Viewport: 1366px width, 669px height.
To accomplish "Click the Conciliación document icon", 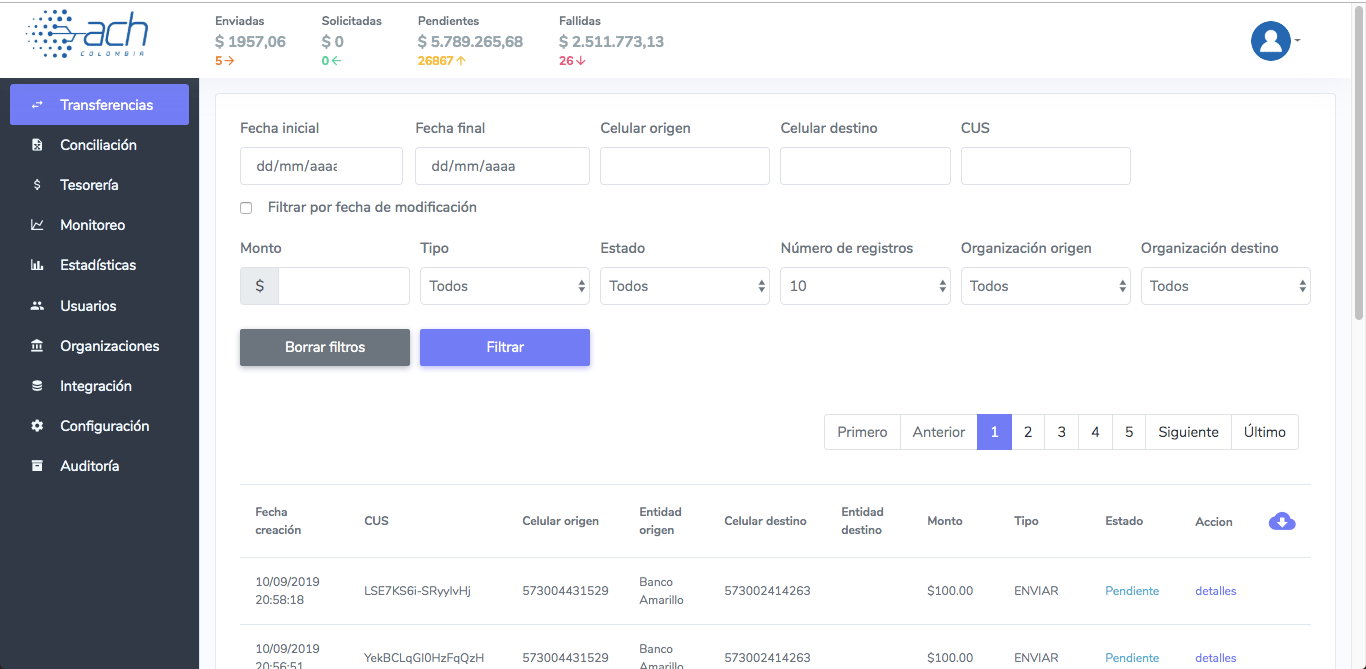I will [37, 145].
